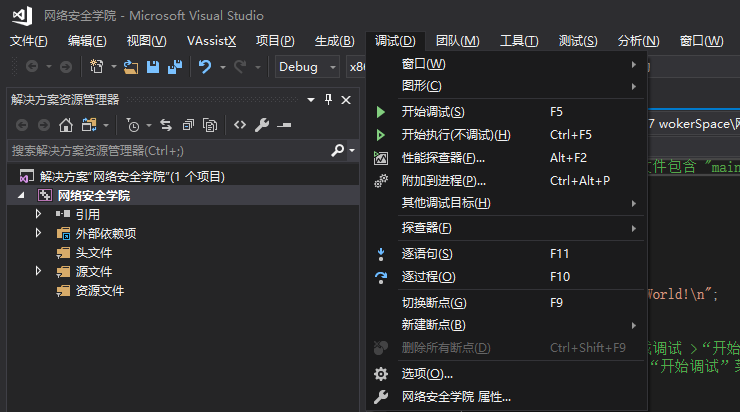Click forward arrow in Solution Explorer toolbar

pos(44,125)
